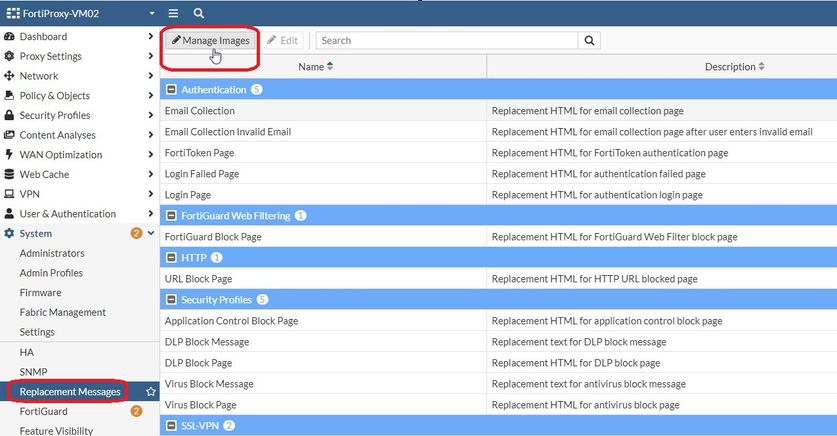Click the Security Profiles lock icon
The height and width of the screenshot is (436, 837).
(9, 115)
